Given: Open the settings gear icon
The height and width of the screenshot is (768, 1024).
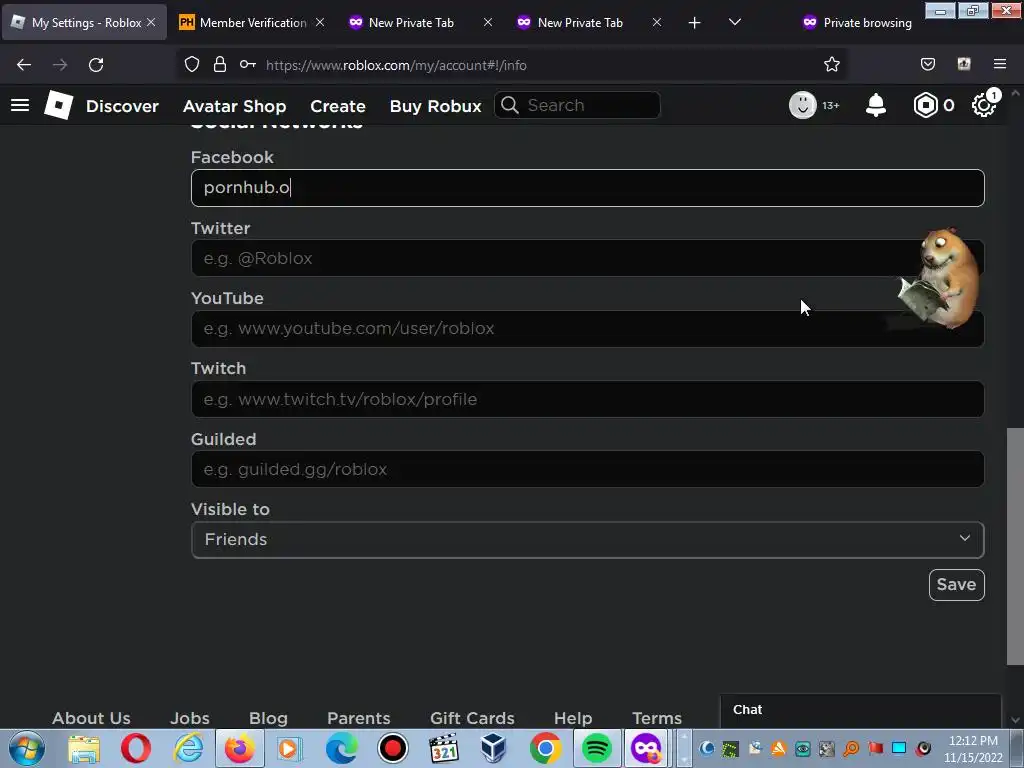Looking at the screenshot, I should pyautogui.click(x=984, y=105).
